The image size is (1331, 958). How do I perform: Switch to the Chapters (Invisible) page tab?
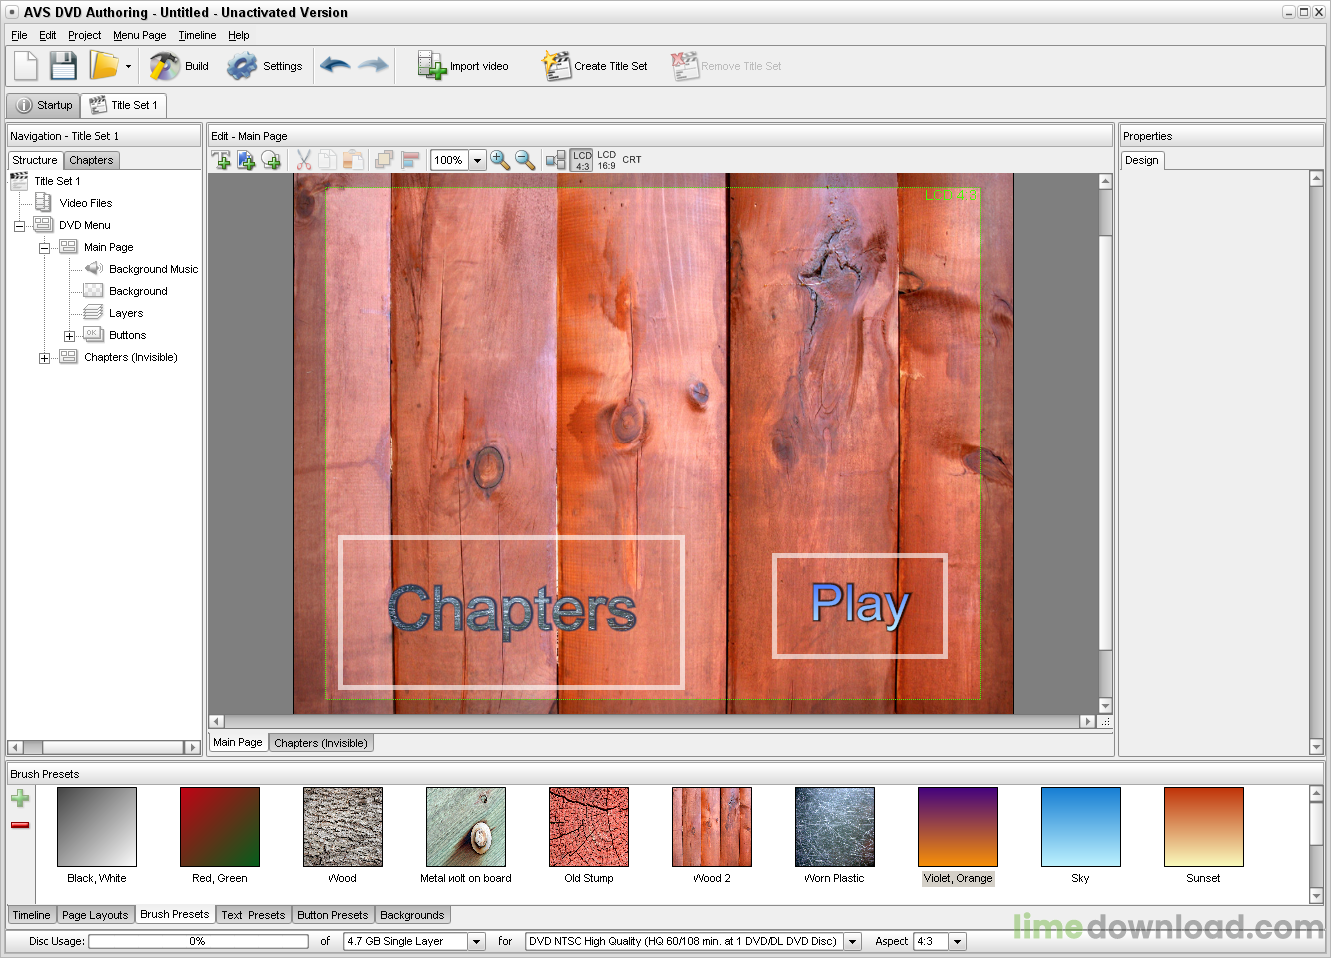321,743
